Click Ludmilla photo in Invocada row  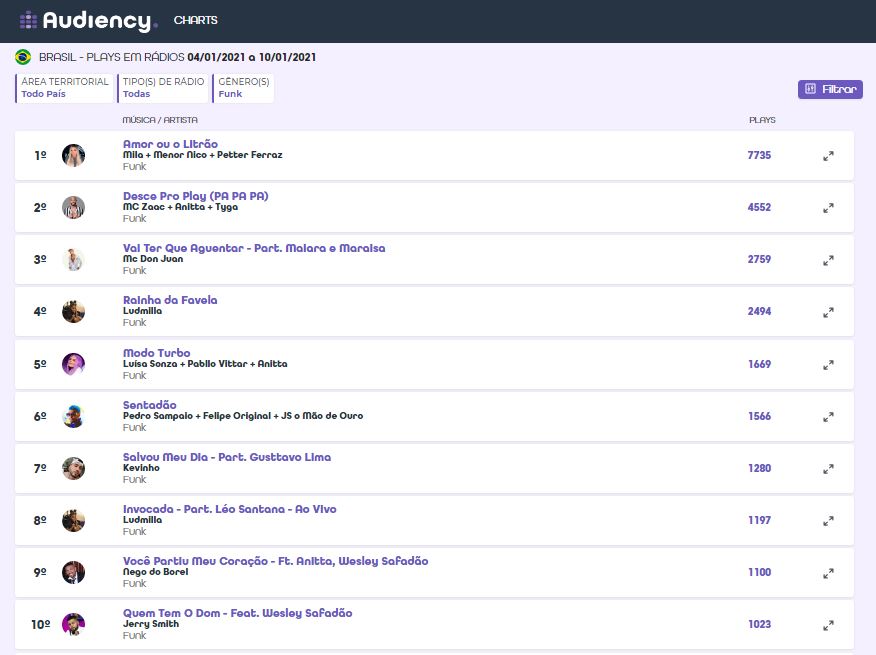pyautogui.click(x=73, y=520)
